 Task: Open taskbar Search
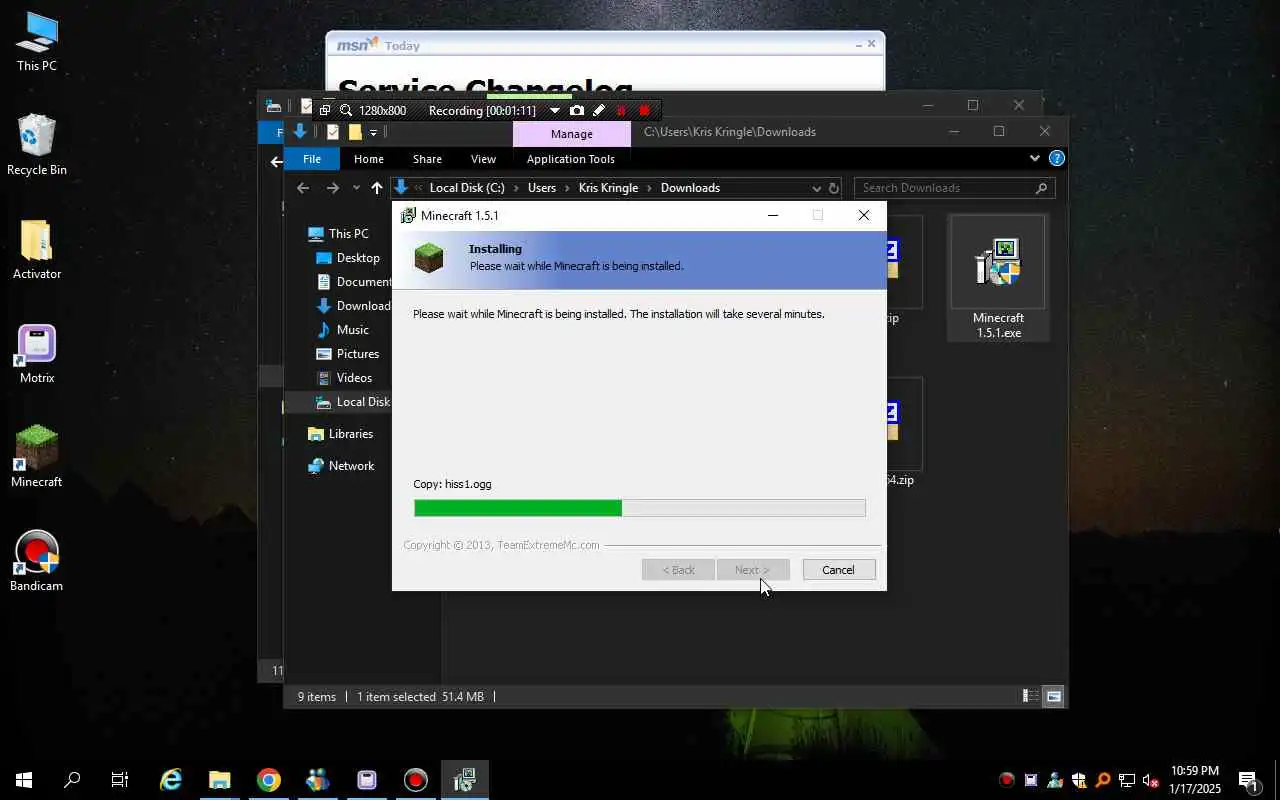[x=72, y=780]
